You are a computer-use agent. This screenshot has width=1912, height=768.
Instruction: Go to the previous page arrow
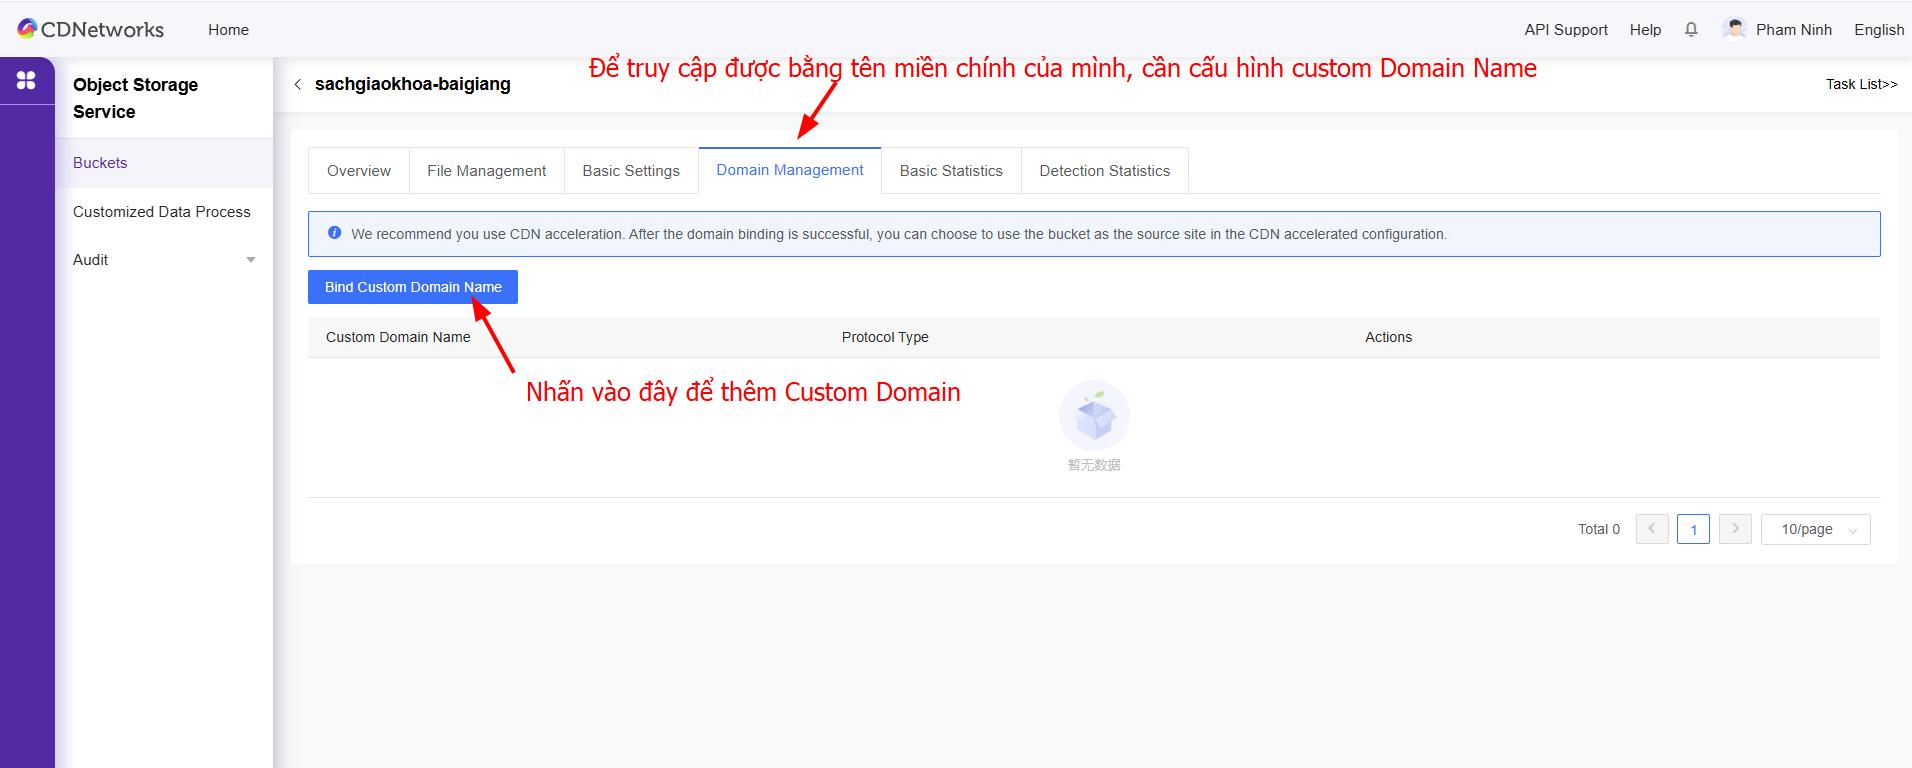point(1651,529)
